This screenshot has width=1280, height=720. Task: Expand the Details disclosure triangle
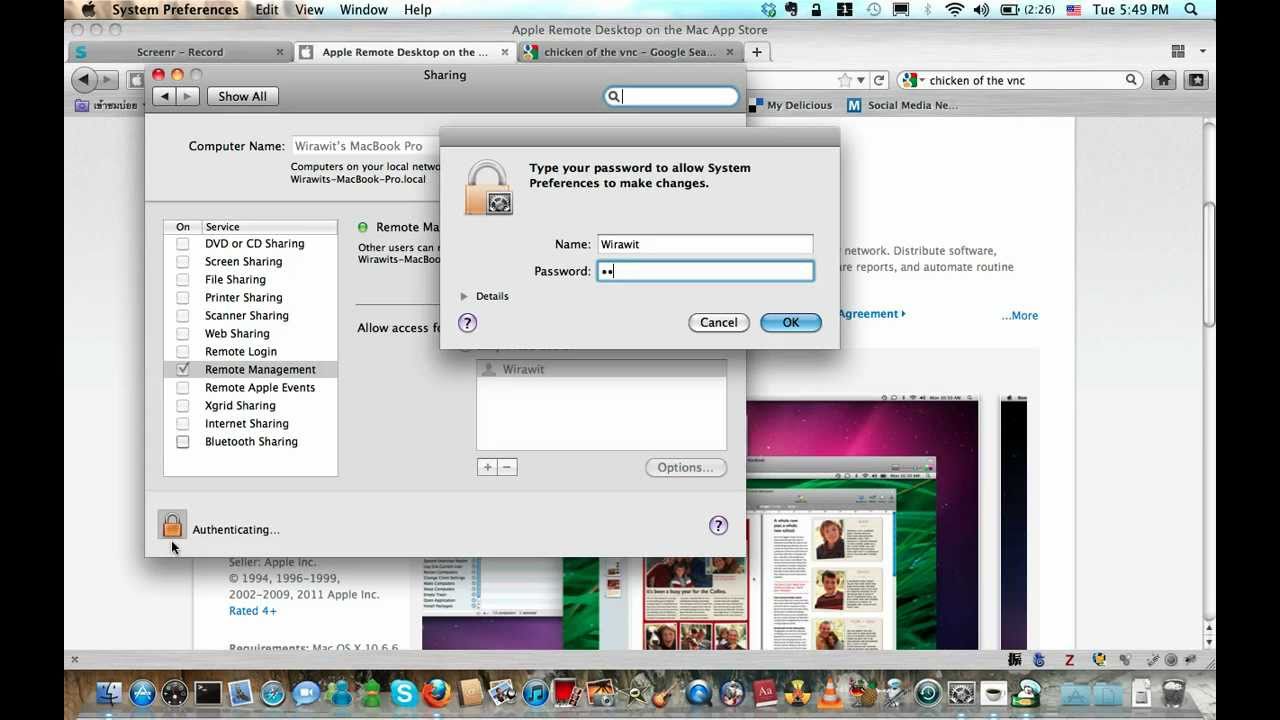(x=464, y=296)
